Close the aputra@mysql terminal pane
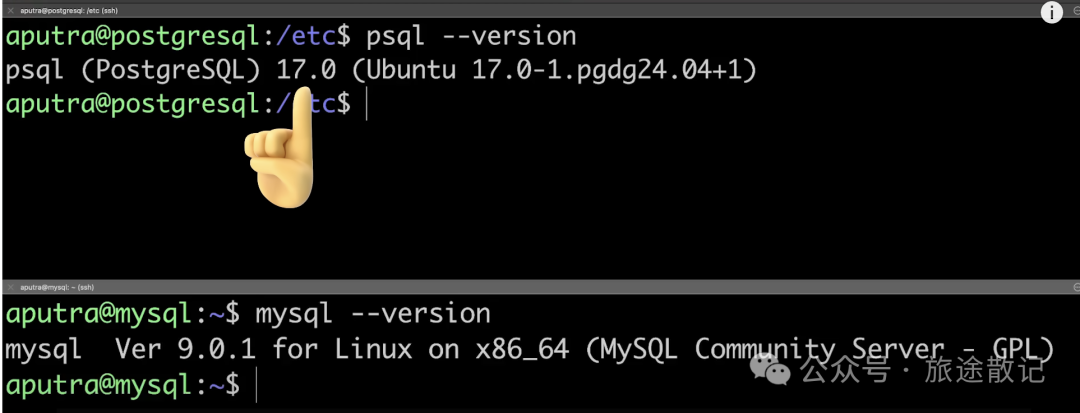Viewport: 1080px width, 413px height. [9, 287]
